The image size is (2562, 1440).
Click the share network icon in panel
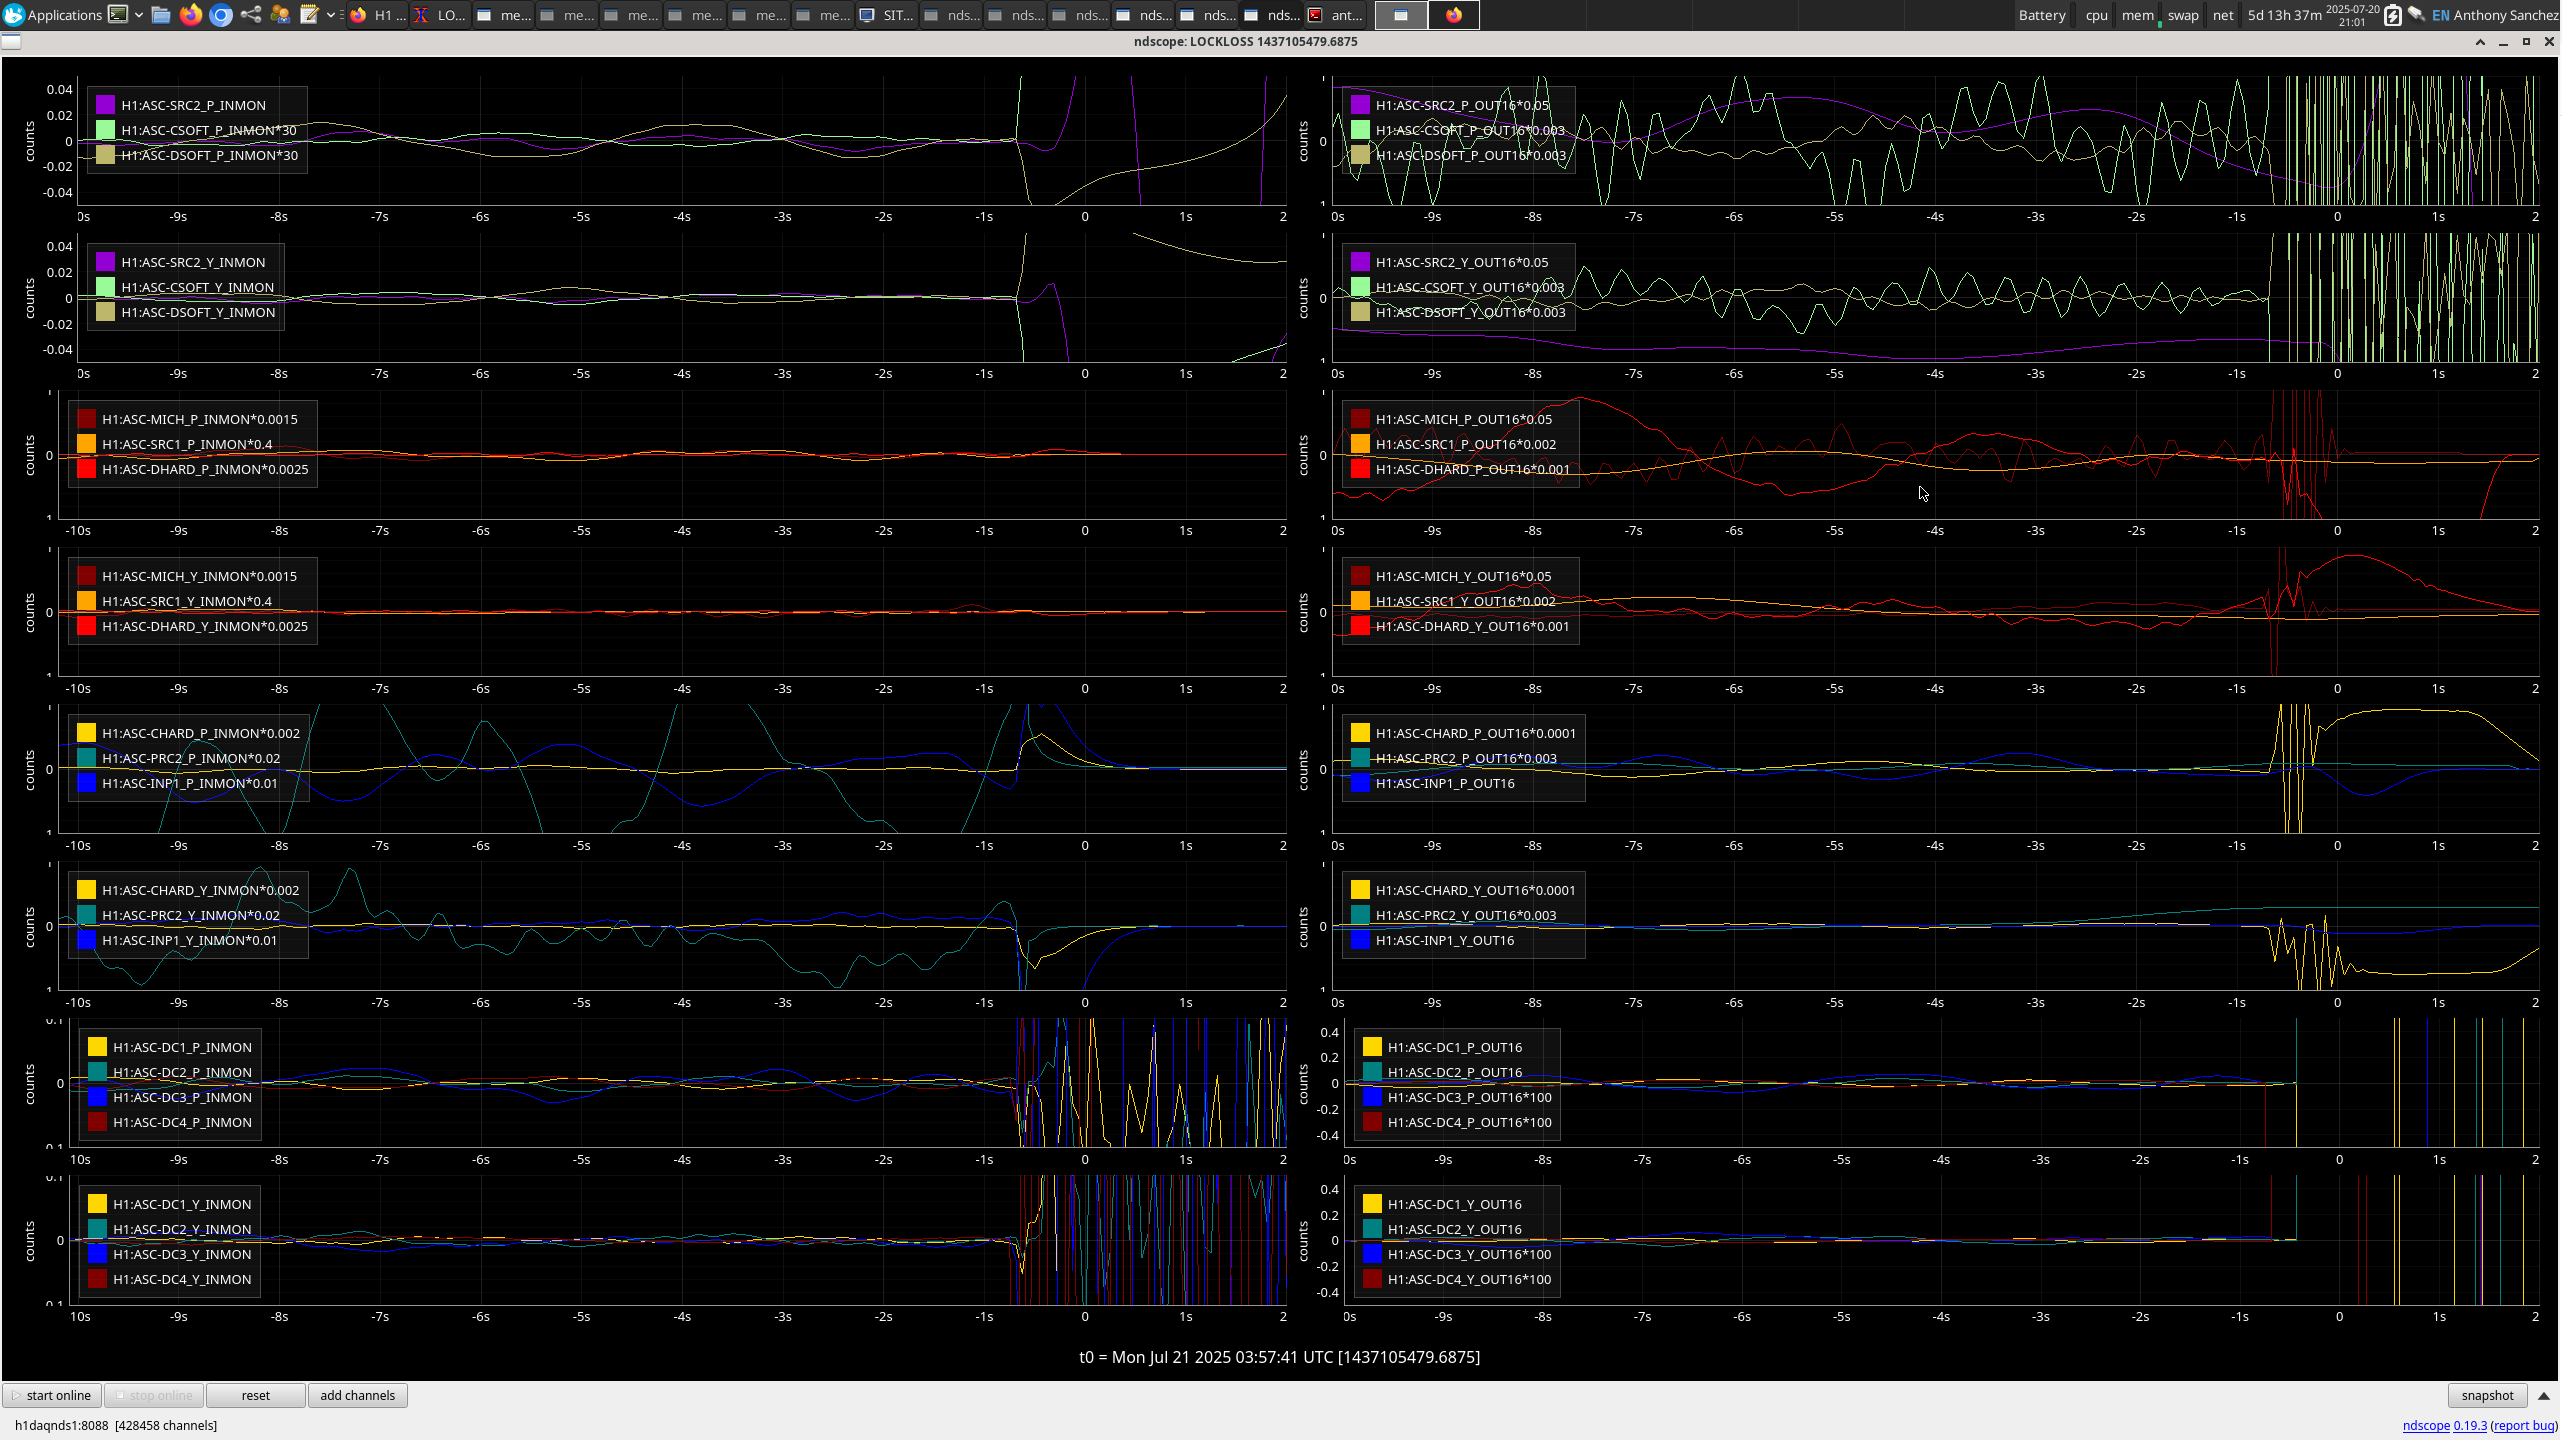click(251, 15)
